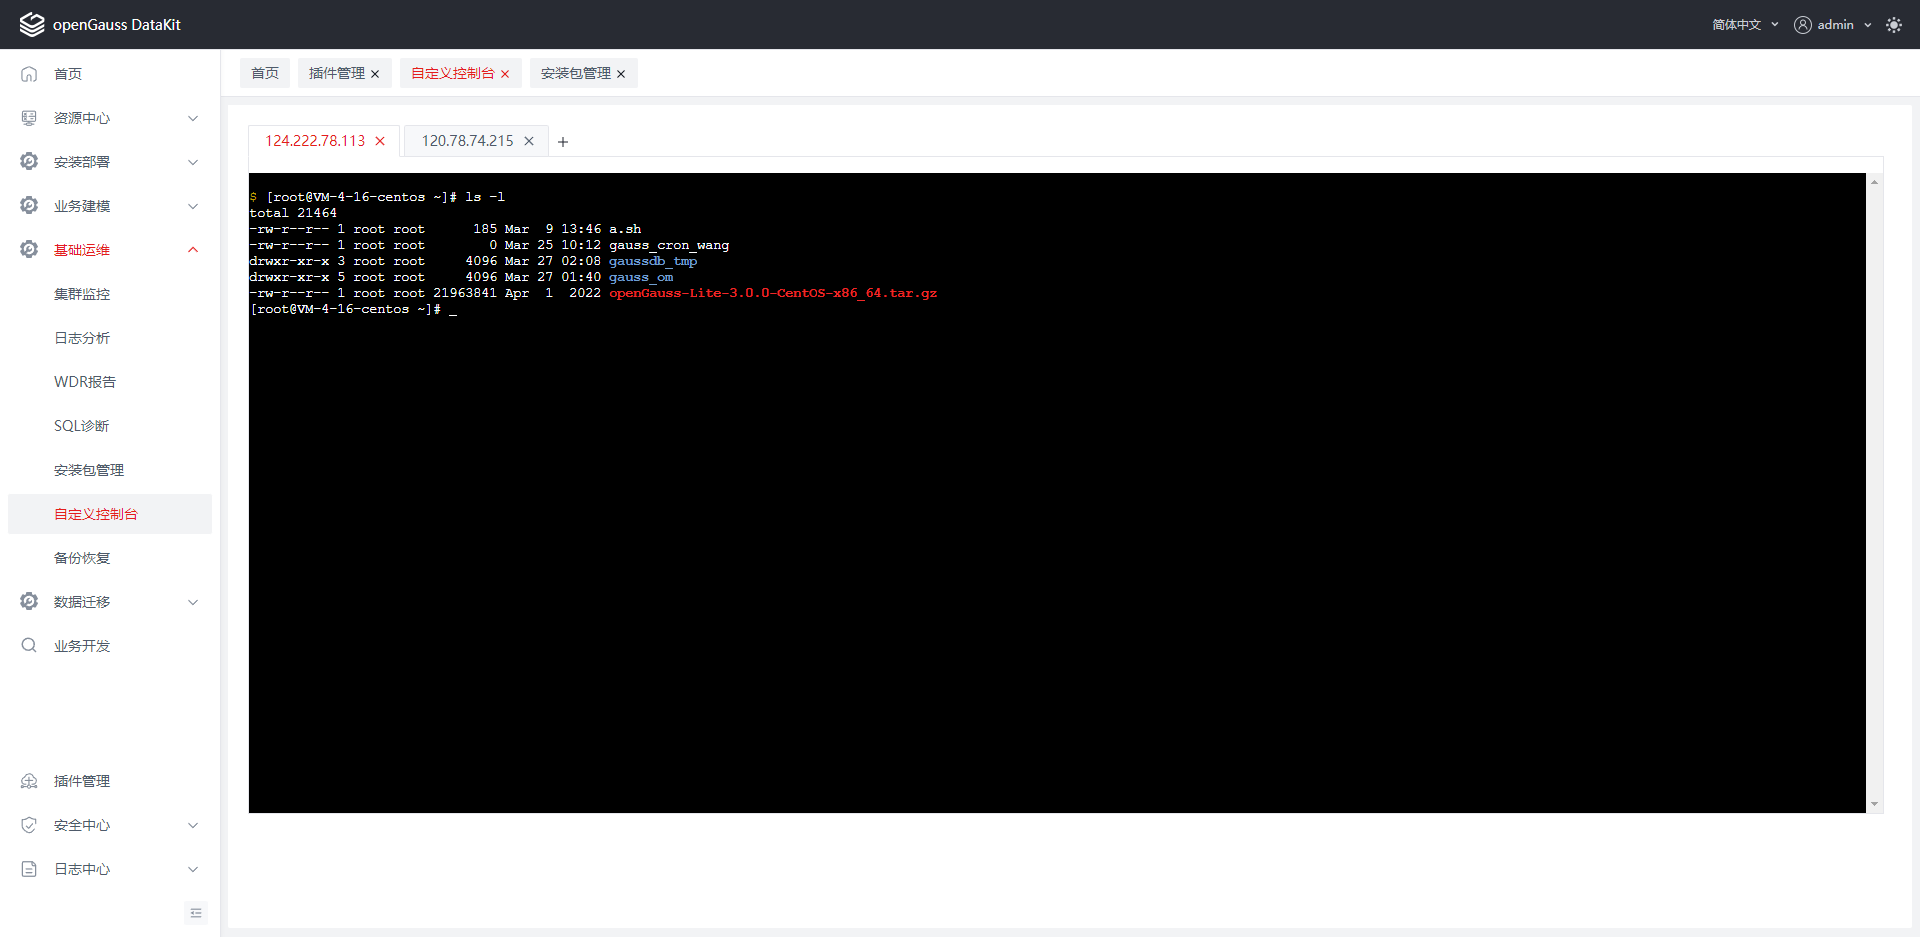
Task: Click the 安全中心 shield icon
Action: 29,825
